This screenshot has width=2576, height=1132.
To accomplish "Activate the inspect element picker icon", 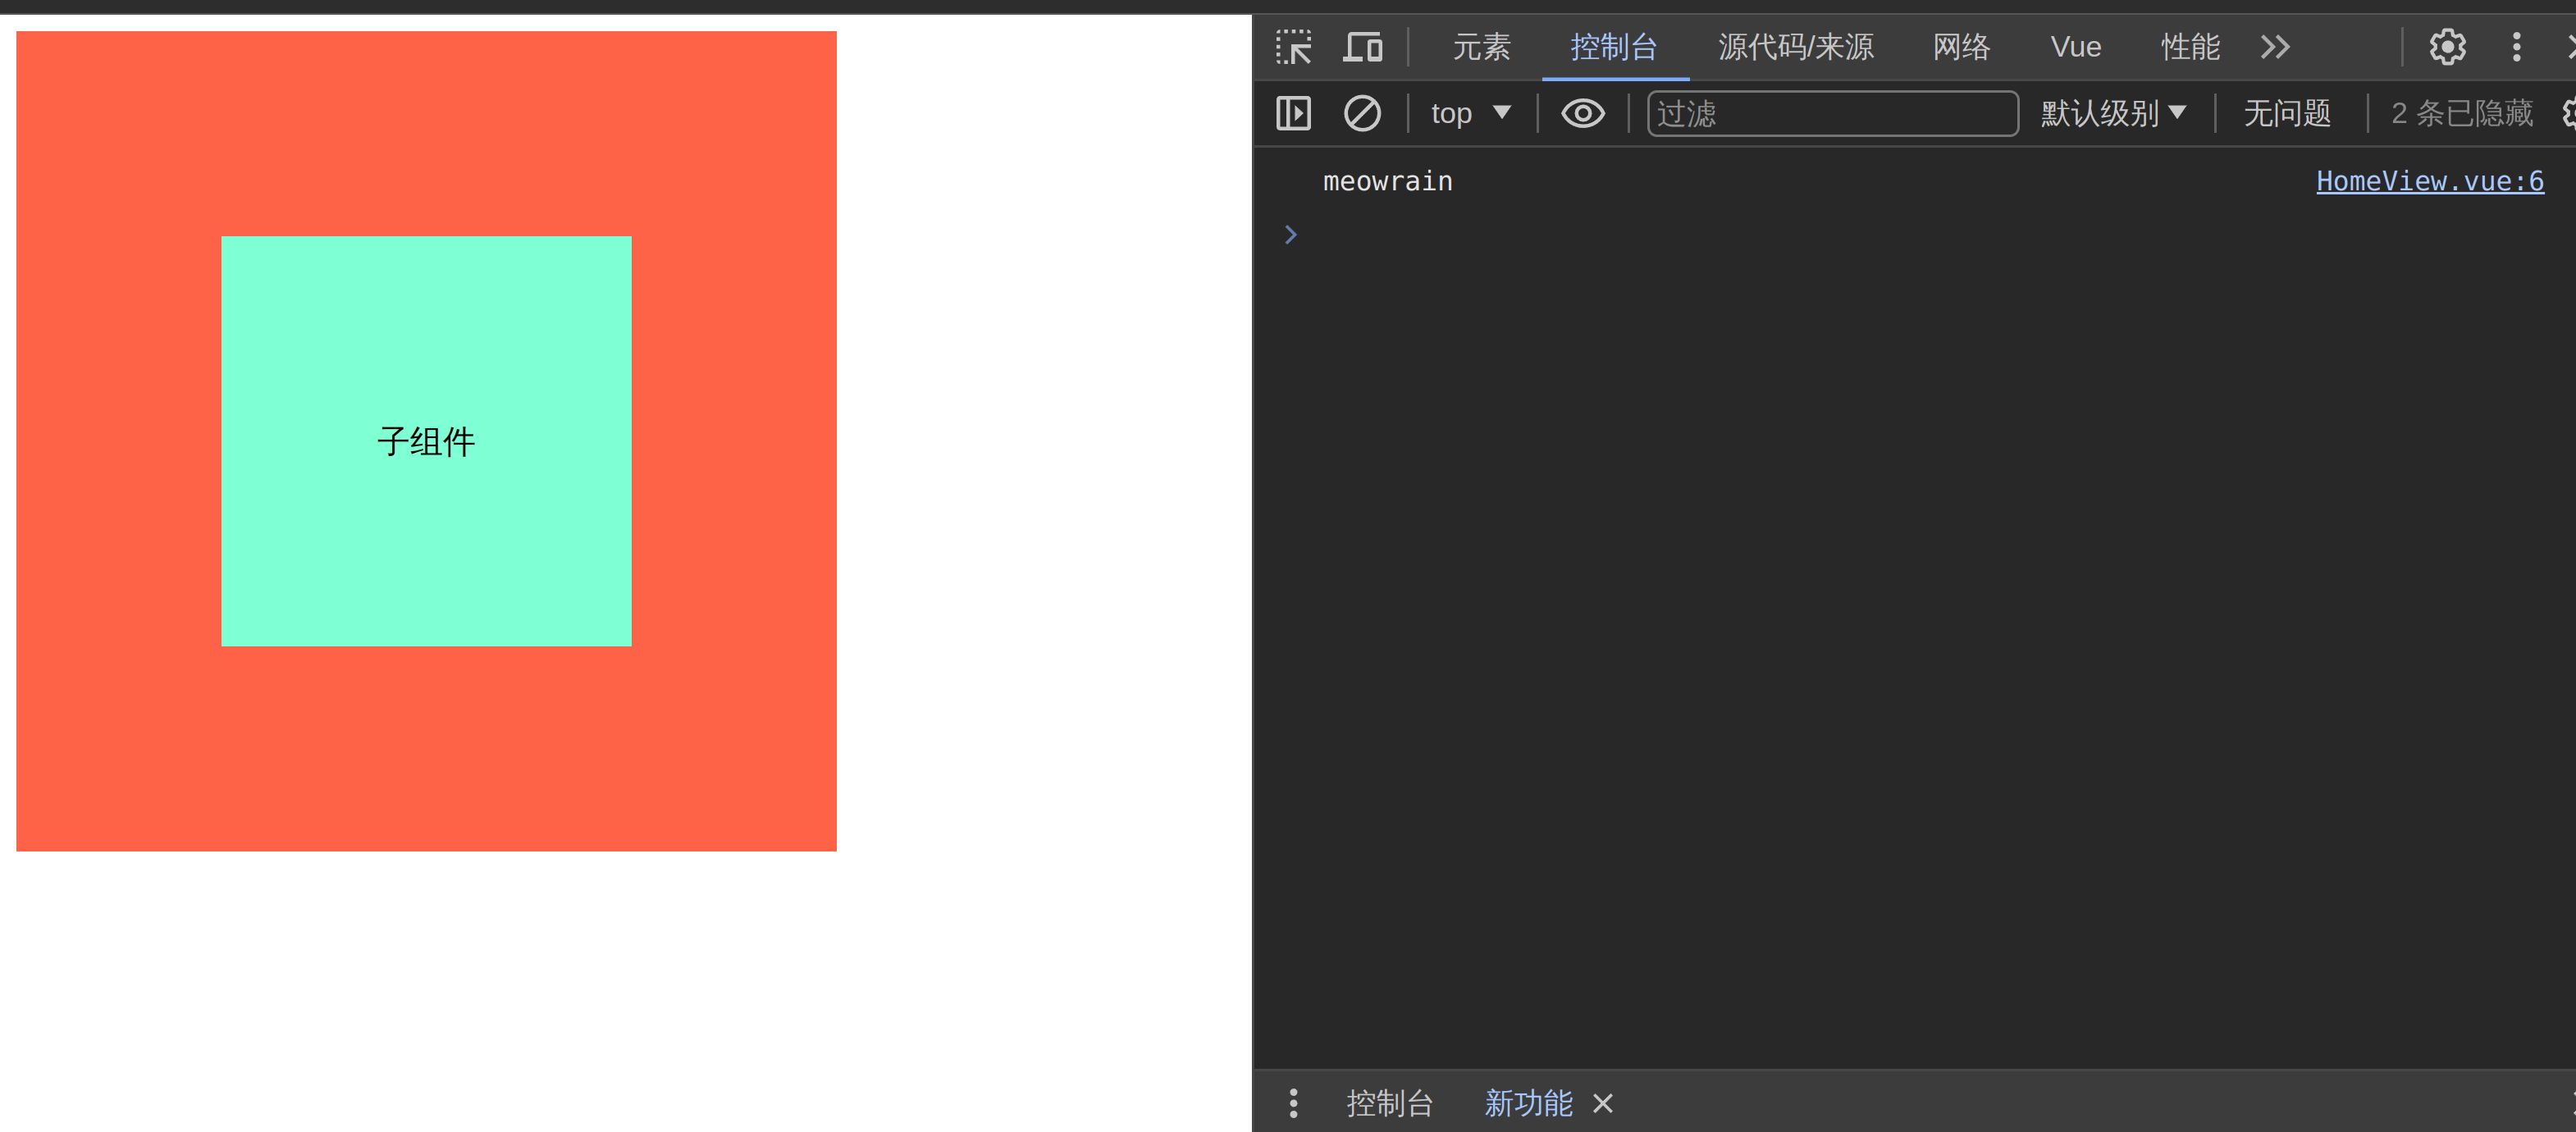I will (x=1293, y=47).
